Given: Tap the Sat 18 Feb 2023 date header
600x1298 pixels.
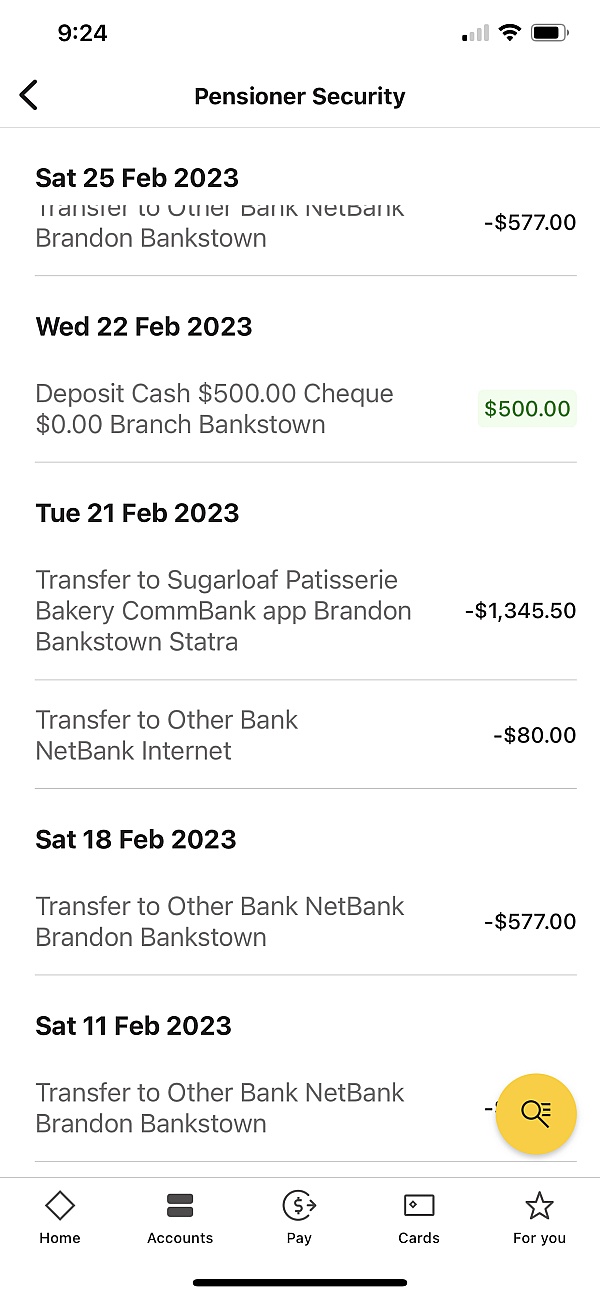Looking at the screenshot, I should coord(136,839).
